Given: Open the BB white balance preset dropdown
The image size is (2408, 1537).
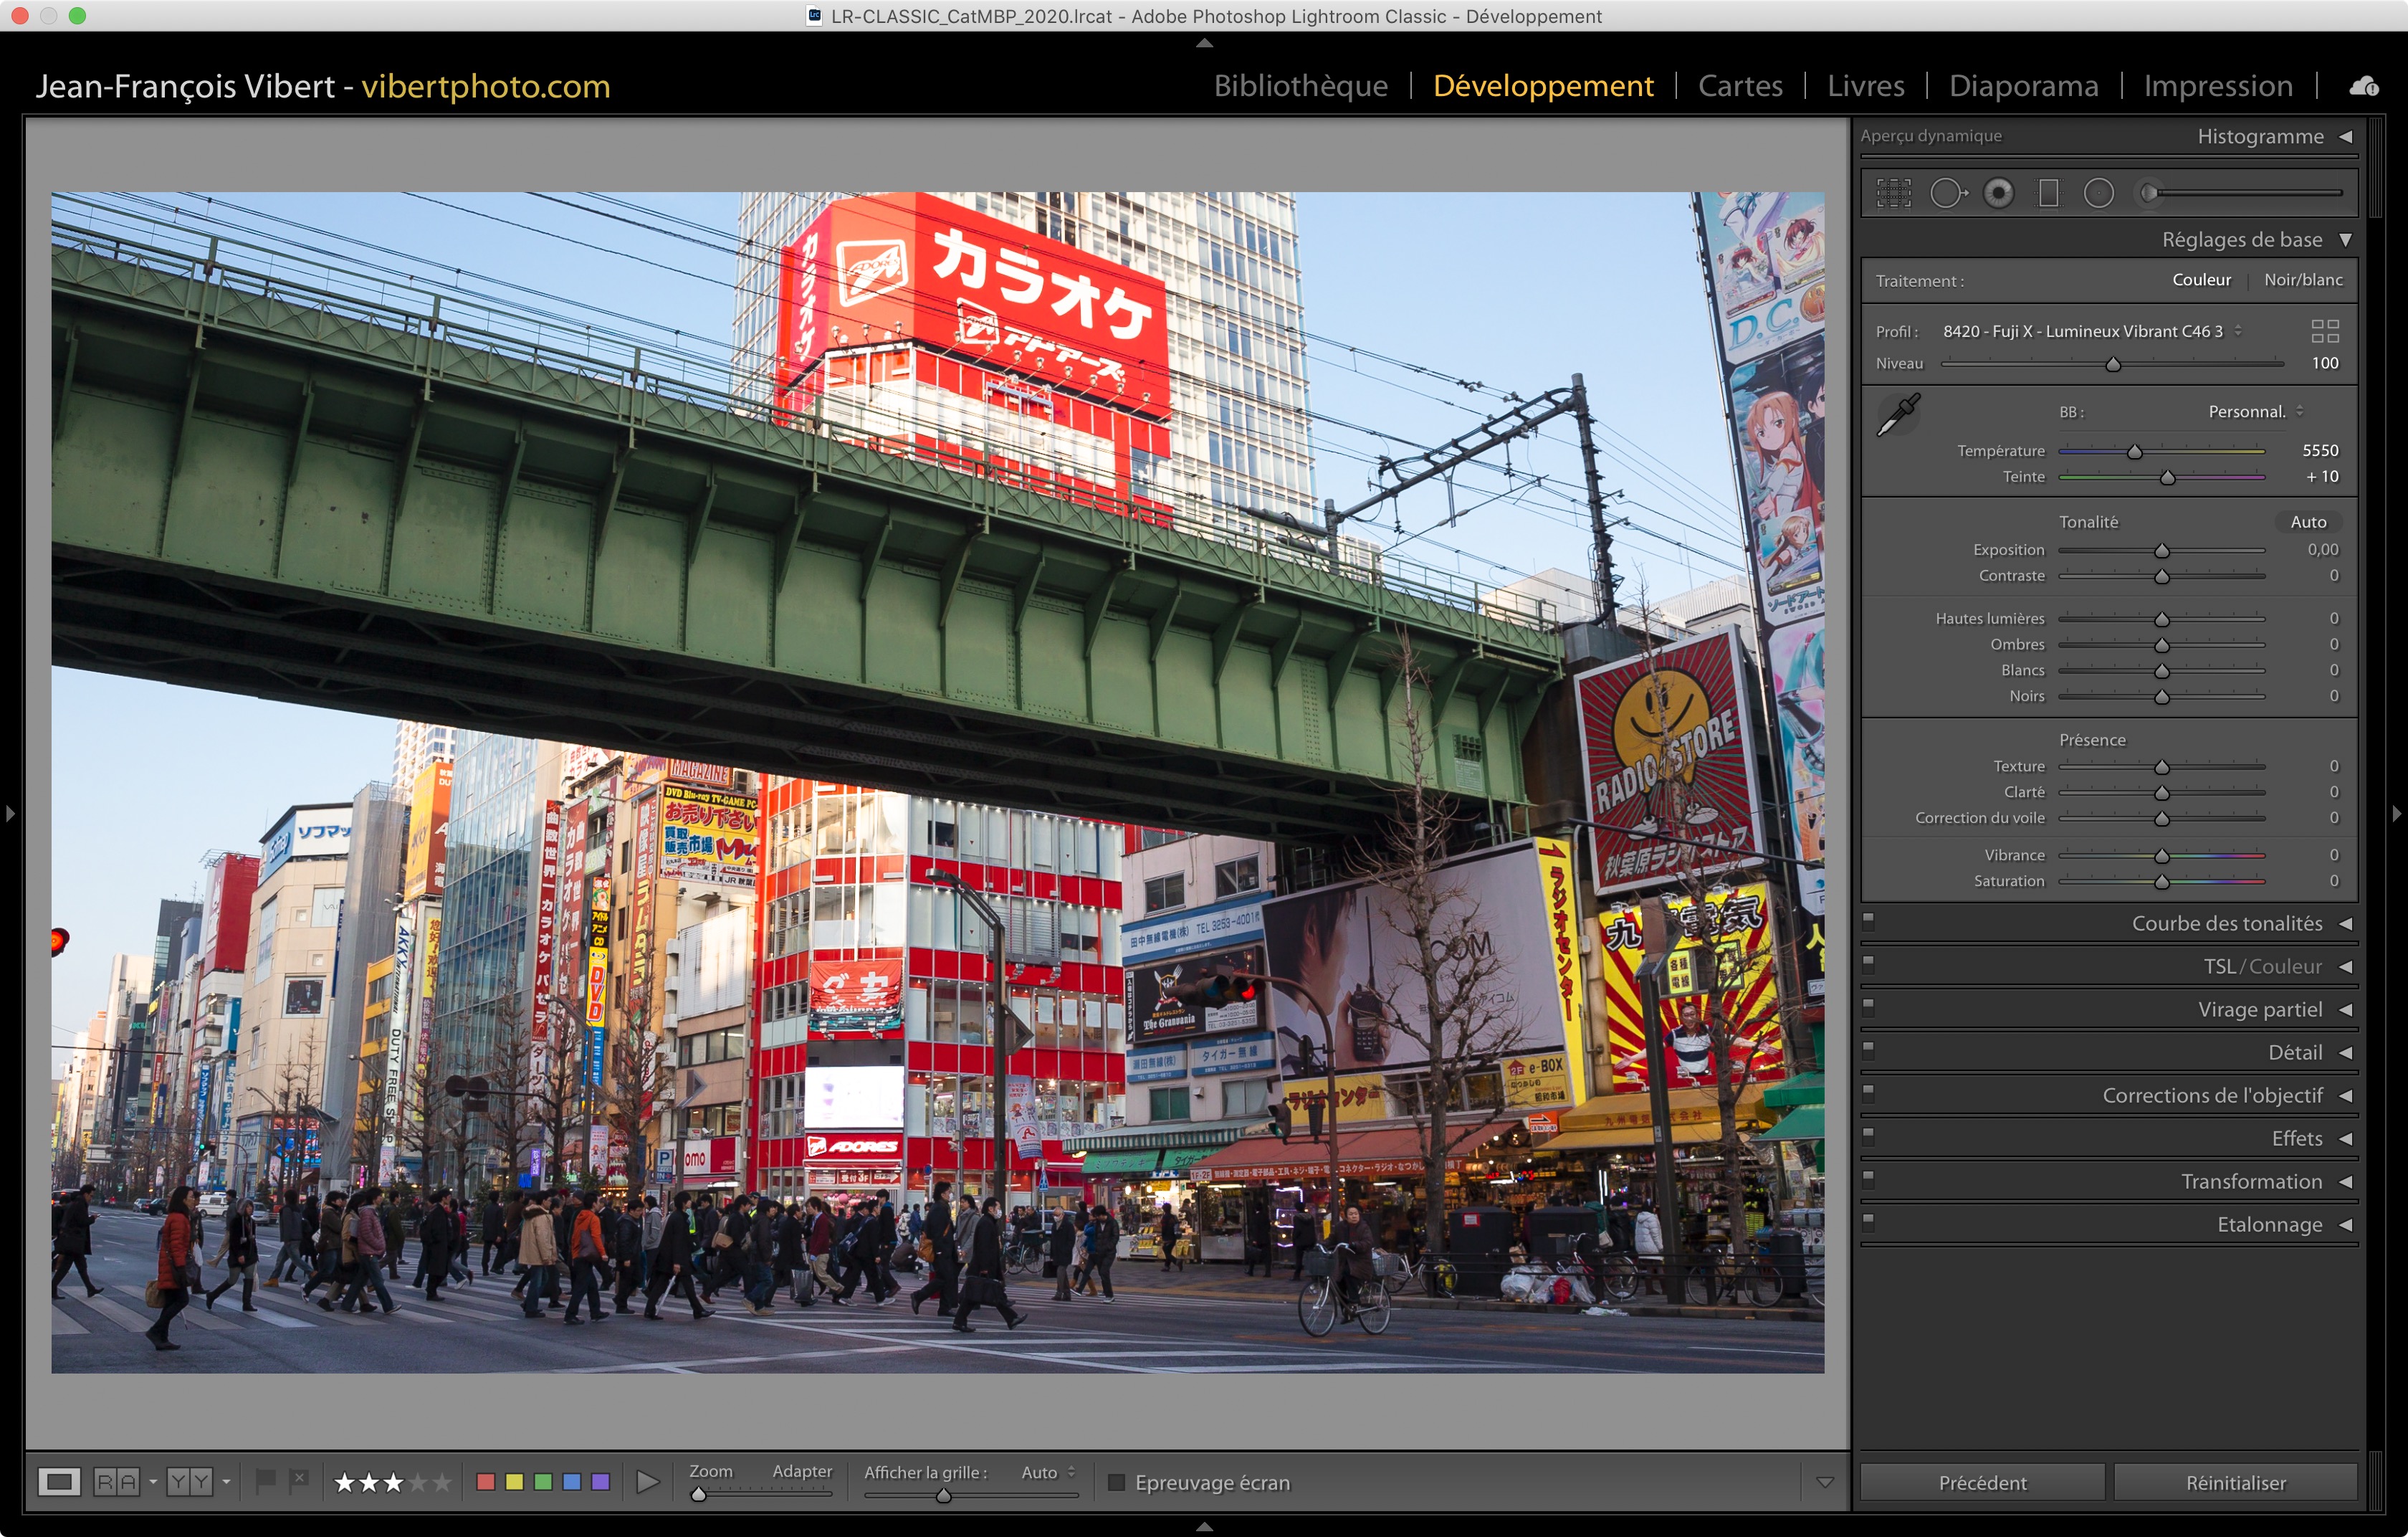Looking at the screenshot, I should click(x=2255, y=412).
